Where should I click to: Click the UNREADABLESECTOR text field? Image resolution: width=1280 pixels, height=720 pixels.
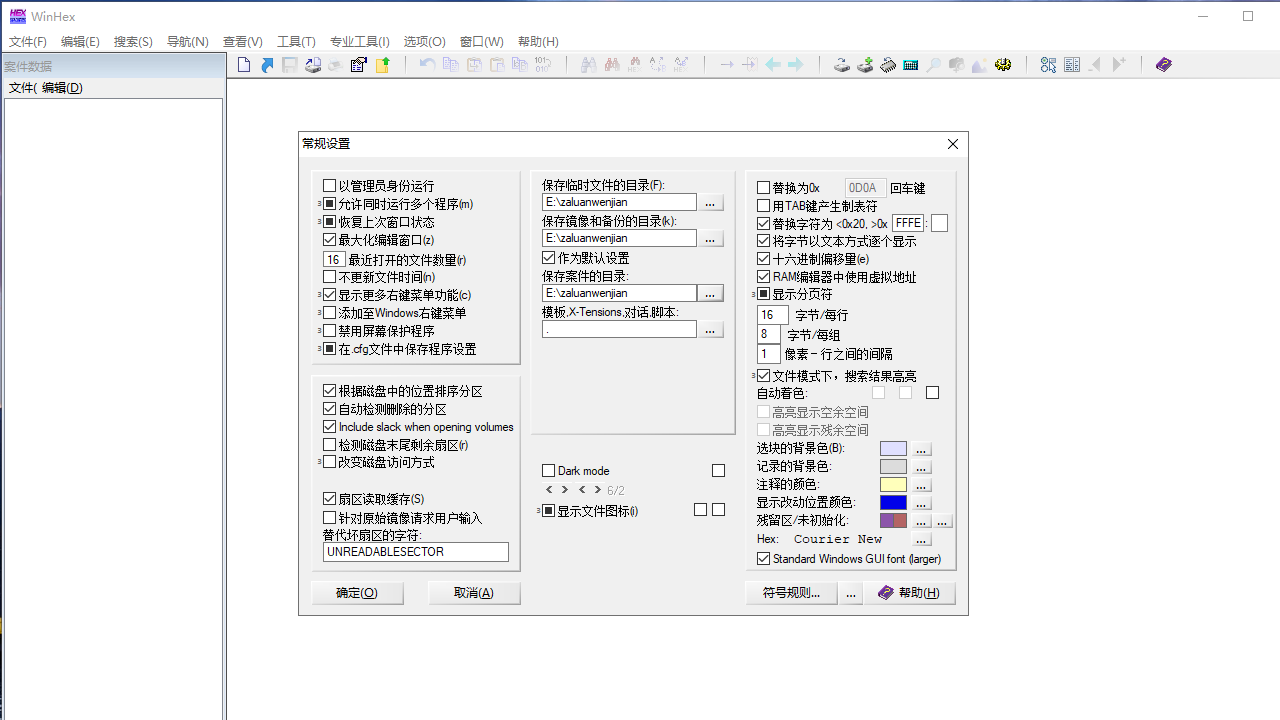coord(415,551)
